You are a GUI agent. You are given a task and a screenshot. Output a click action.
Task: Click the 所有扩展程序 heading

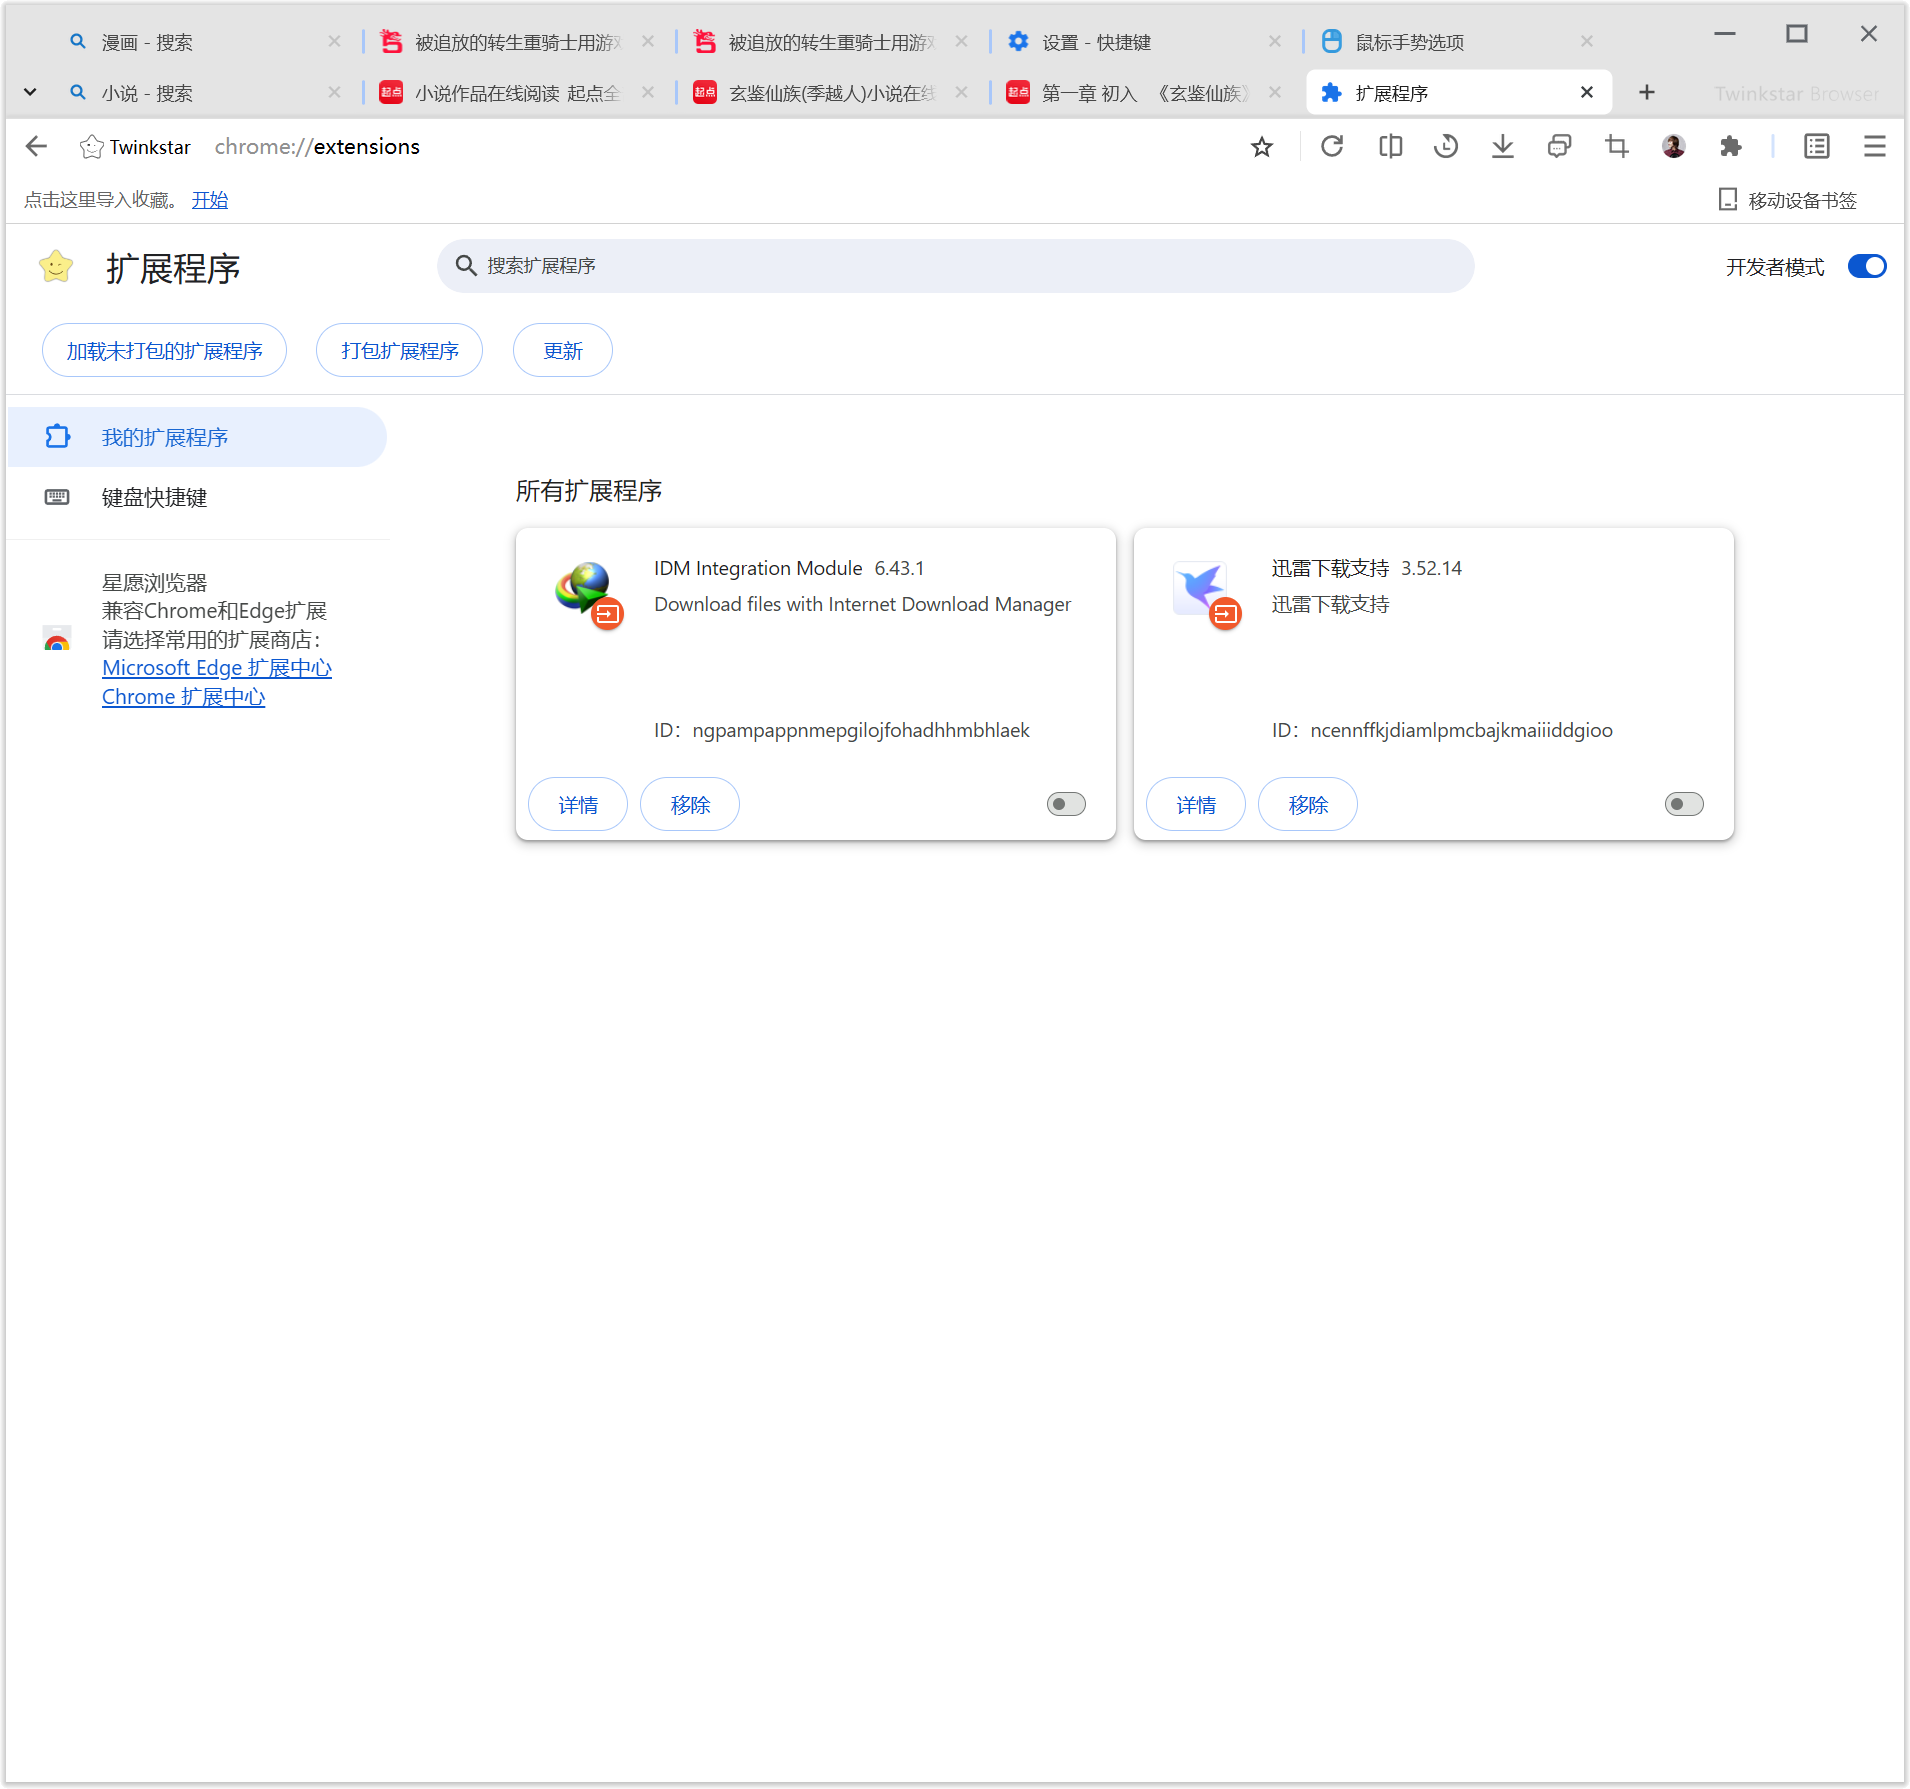(589, 491)
